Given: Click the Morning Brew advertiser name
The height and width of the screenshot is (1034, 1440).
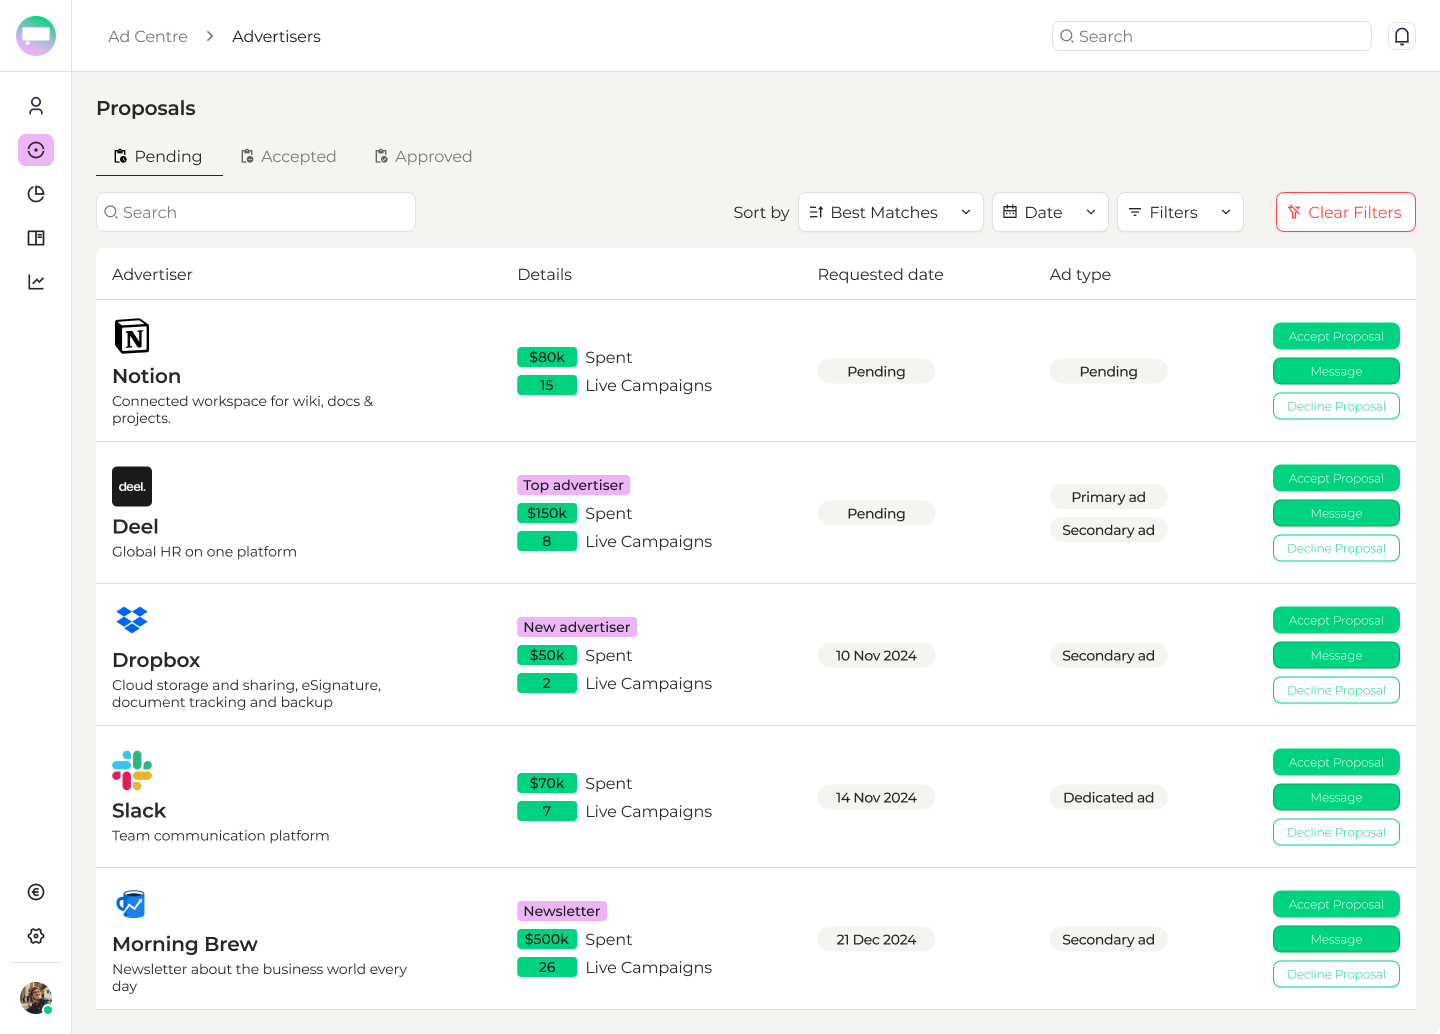Looking at the screenshot, I should 185,944.
